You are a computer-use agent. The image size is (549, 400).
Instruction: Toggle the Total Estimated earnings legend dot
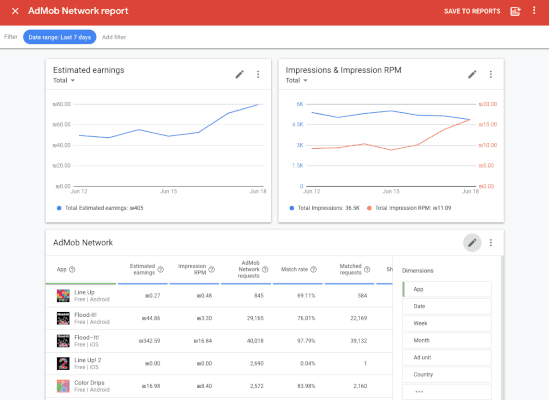point(59,208)
